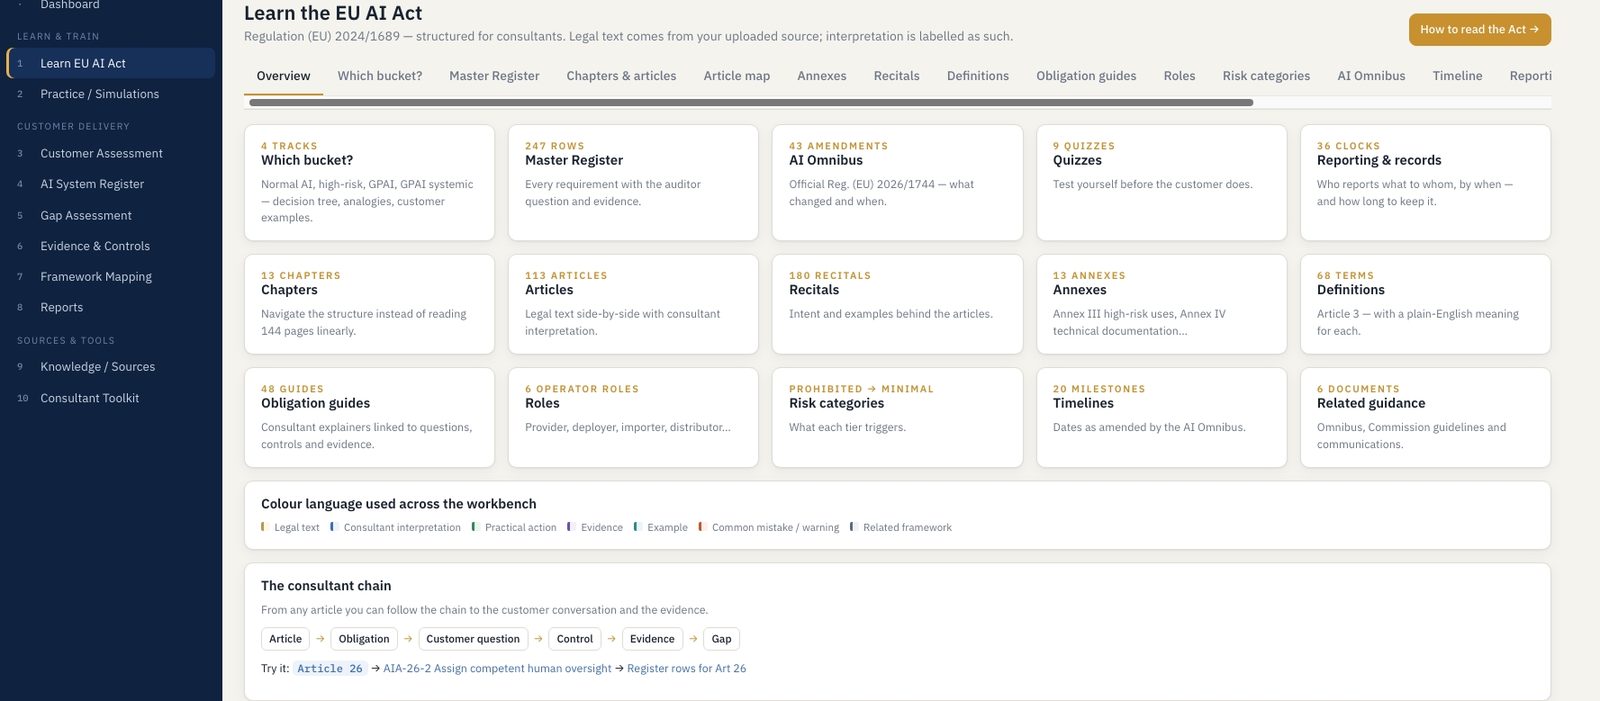Open the Risk categories tab
The height and width of the screenshot is (701, 1600).
(x=1266, y=76)
